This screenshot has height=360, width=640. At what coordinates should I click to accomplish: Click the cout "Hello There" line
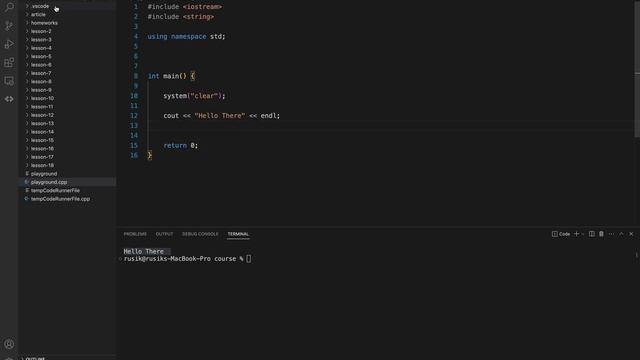click(222, 116)
